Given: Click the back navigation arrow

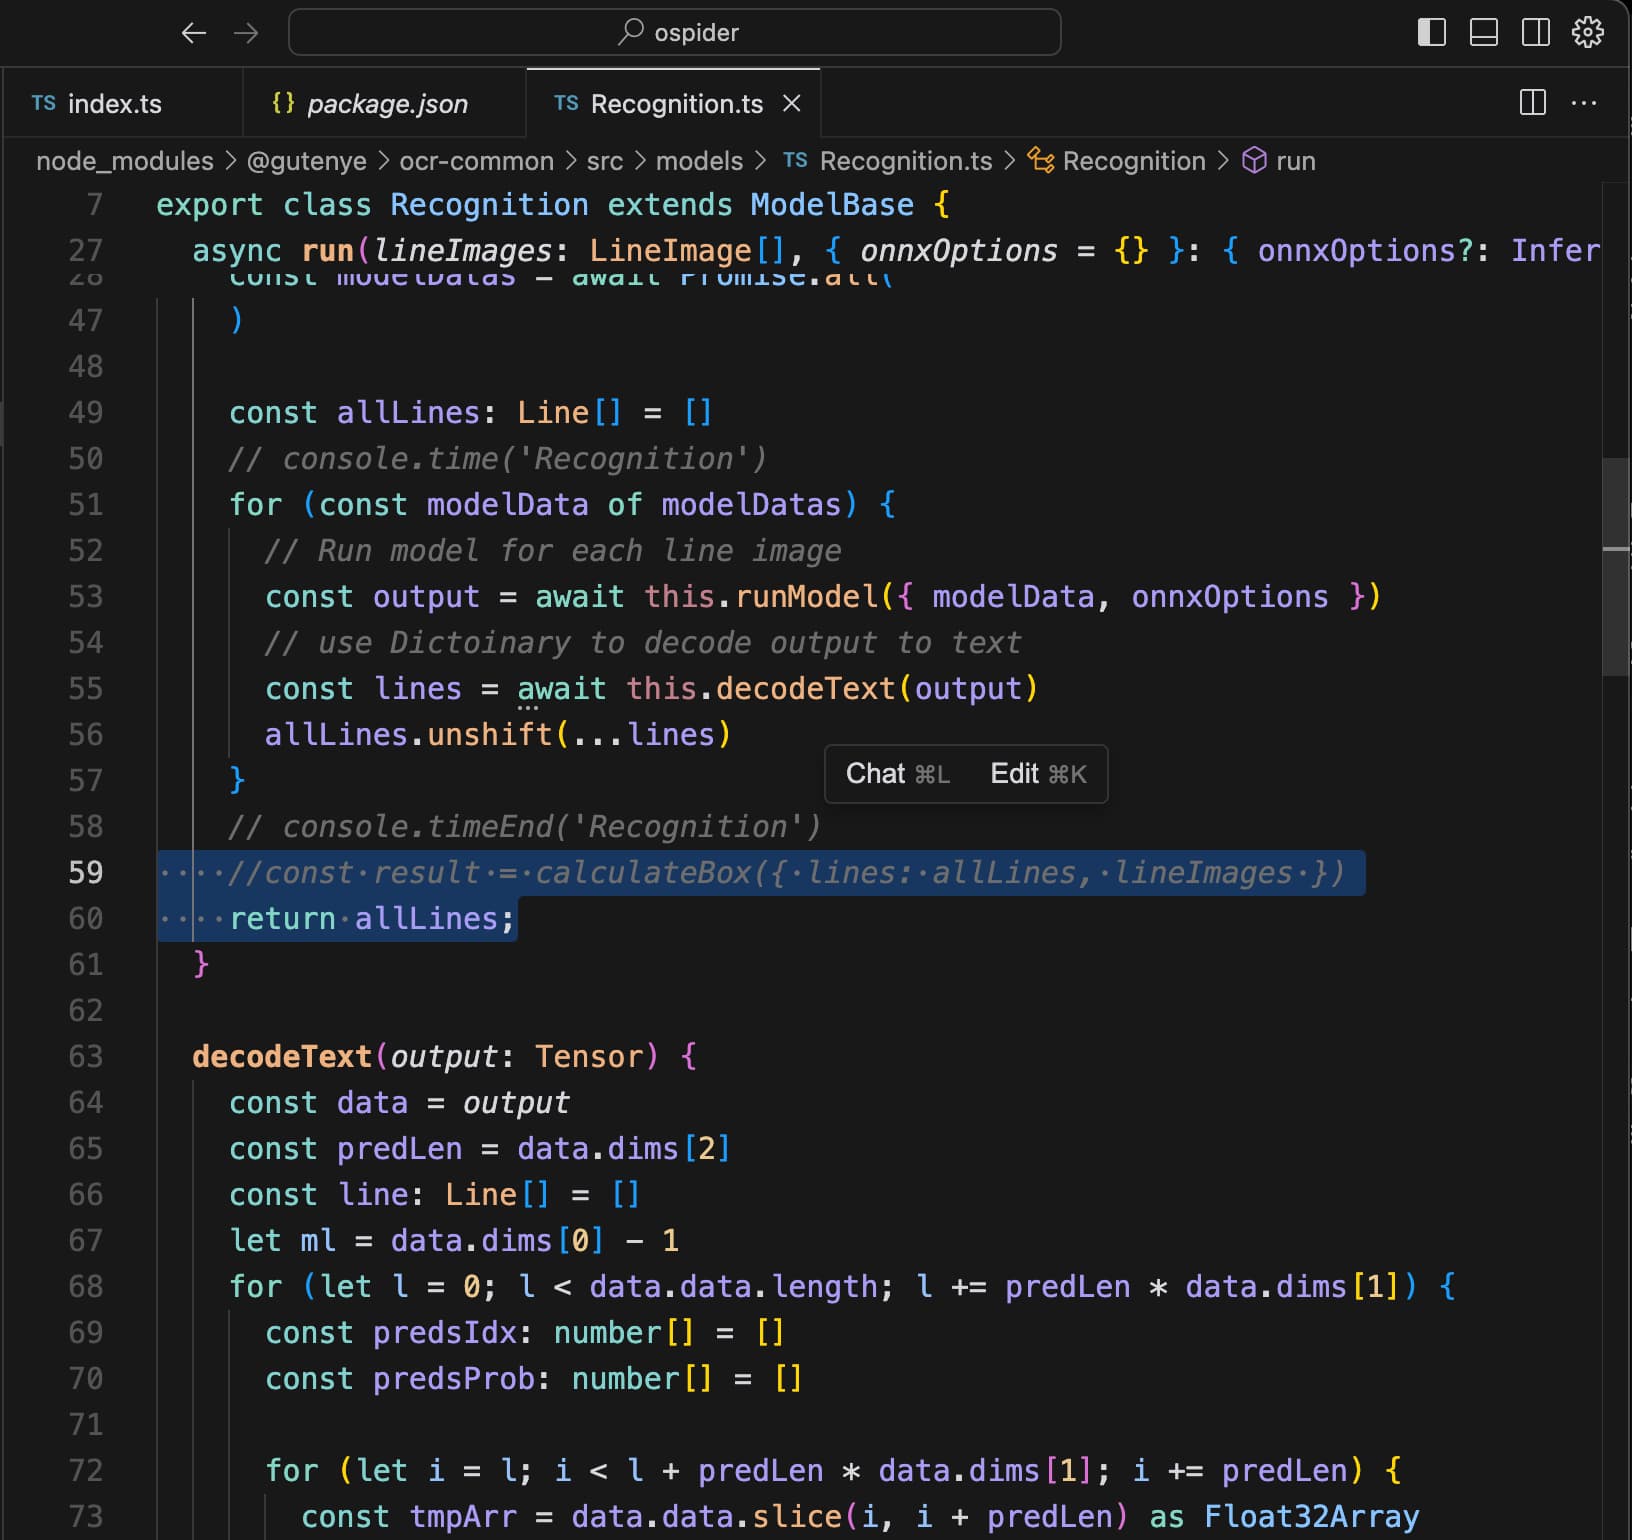Looking at the screenshot, I should point(194,33).
